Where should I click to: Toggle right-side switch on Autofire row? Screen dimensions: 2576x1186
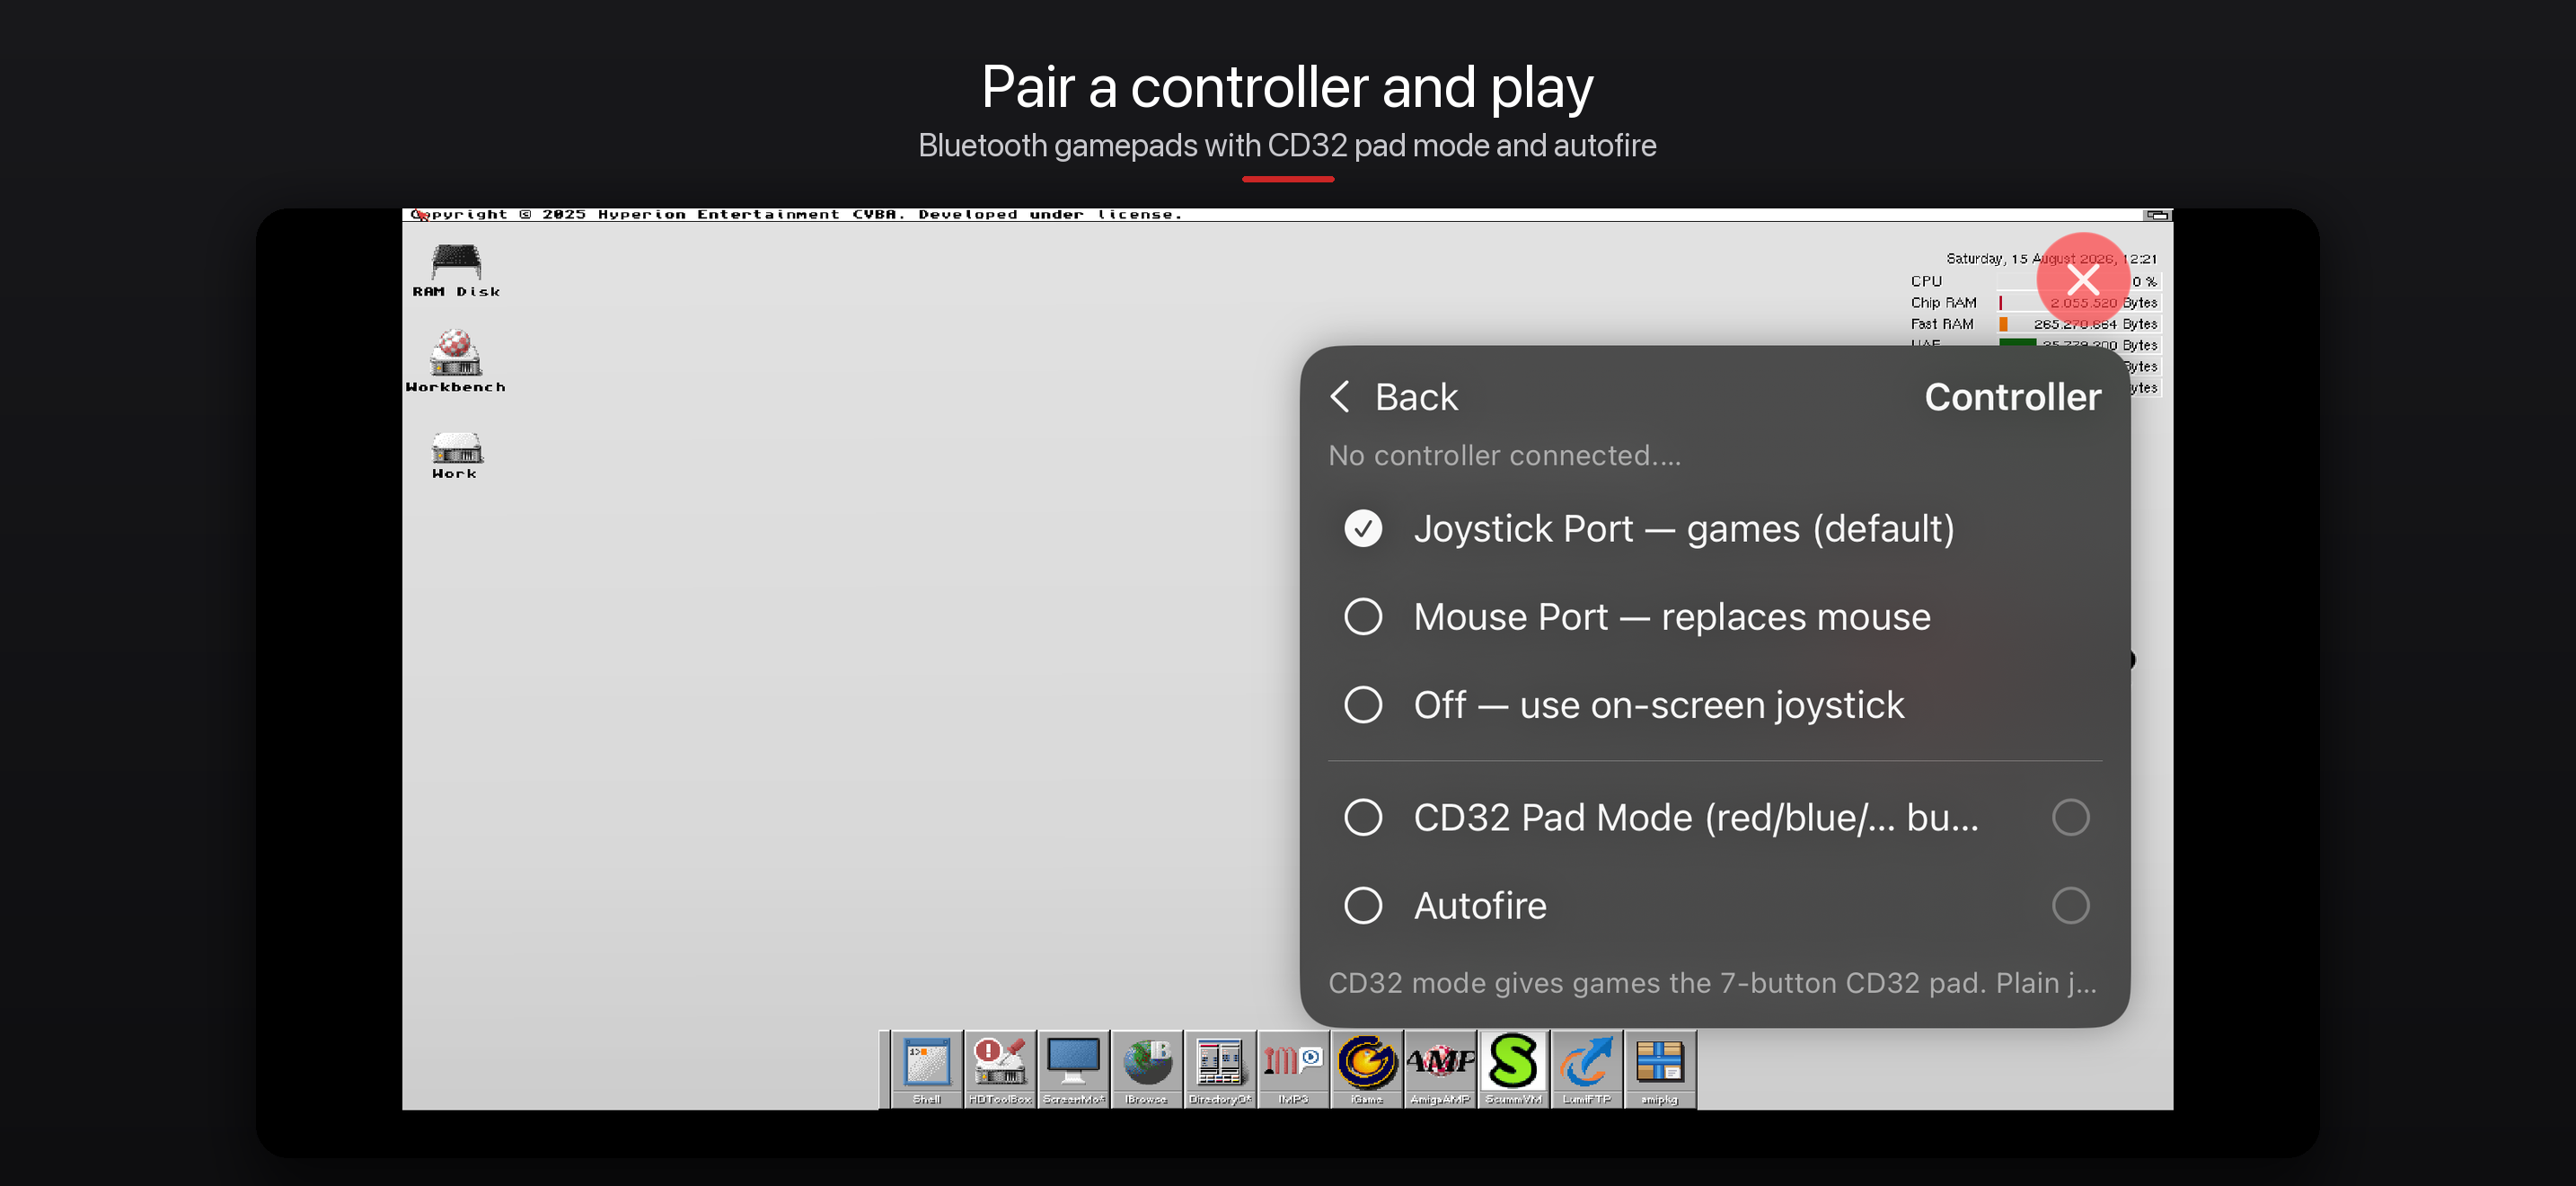click(2070, 905)
